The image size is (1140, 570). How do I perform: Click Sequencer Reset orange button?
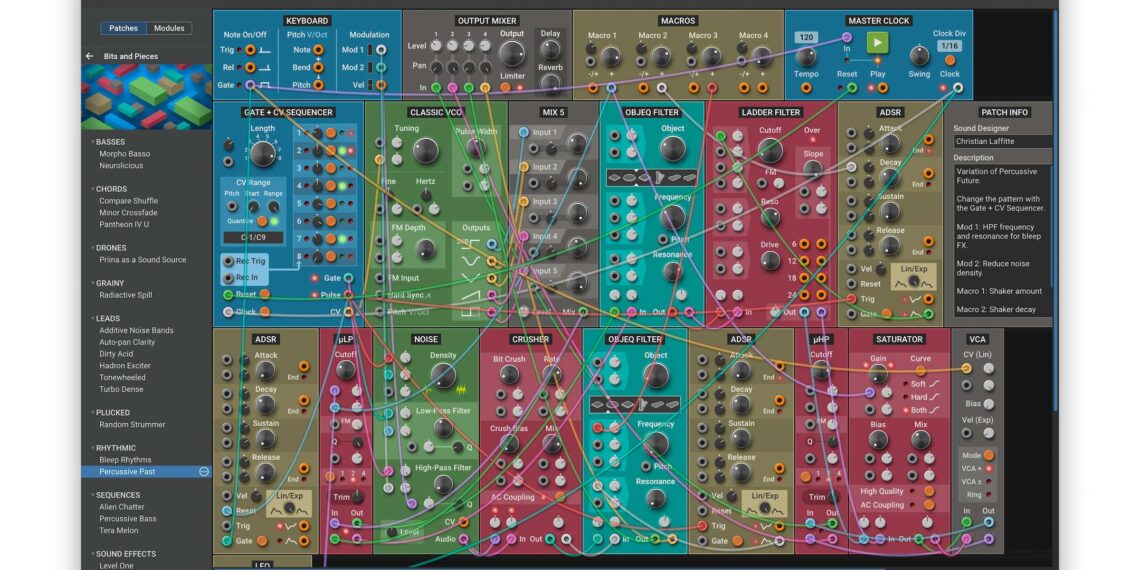(x=265, y=294)
